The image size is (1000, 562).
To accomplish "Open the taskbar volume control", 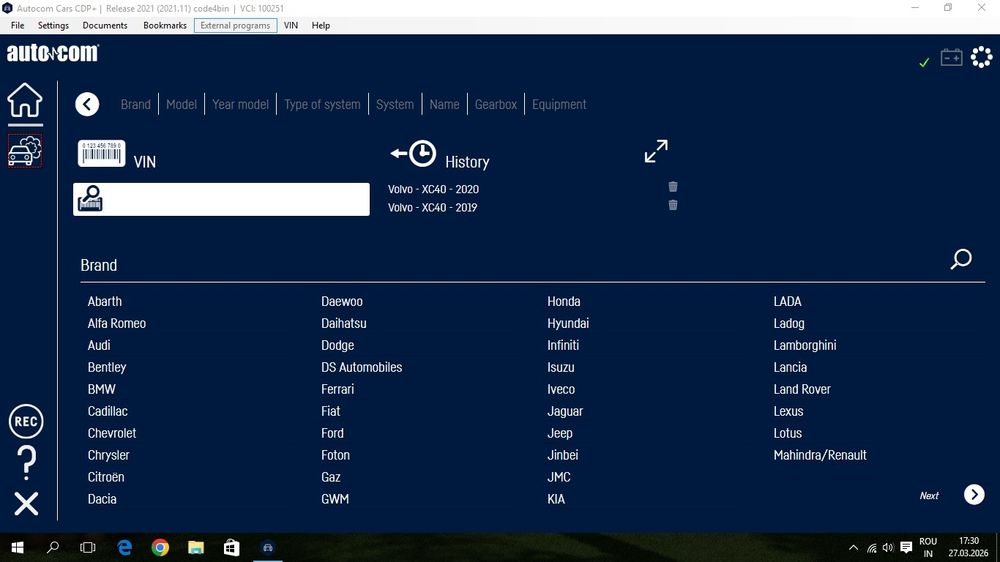I will point(888,547).
